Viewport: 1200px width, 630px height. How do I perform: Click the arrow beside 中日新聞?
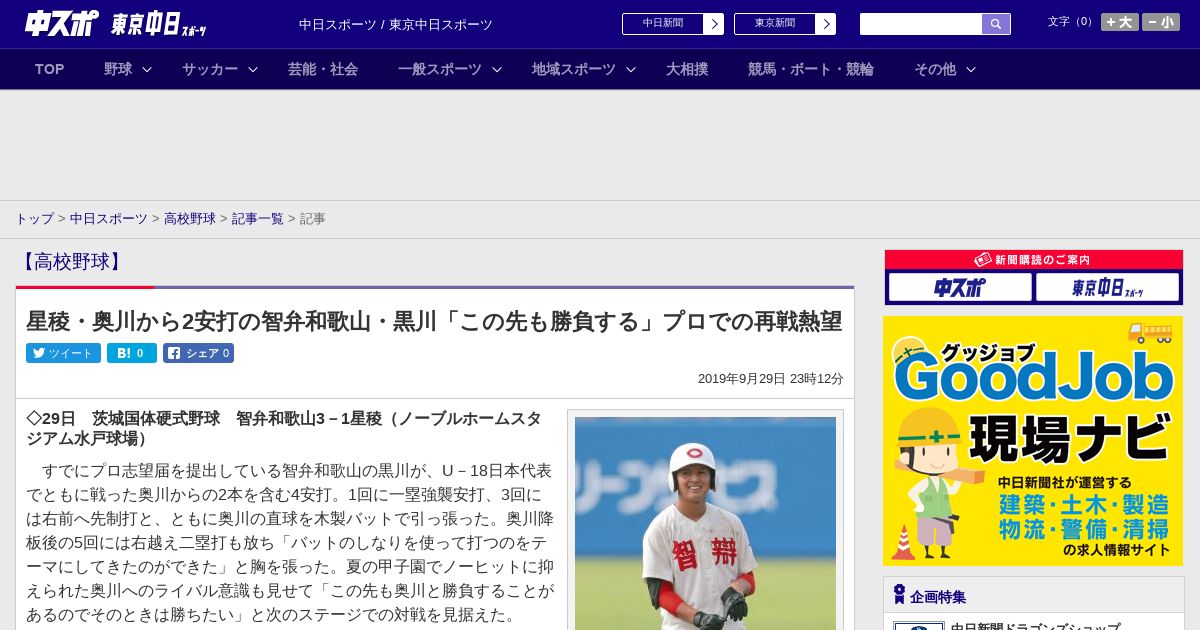point(713,24)
